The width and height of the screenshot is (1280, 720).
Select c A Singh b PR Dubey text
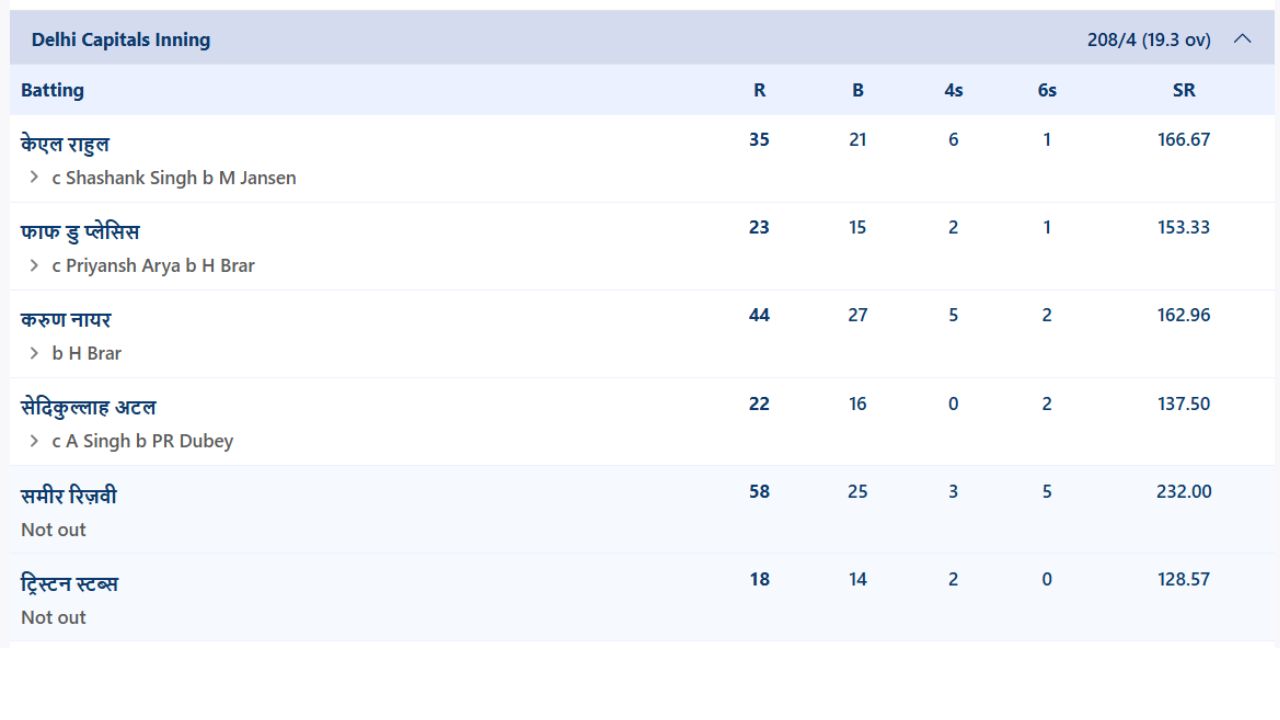pos(143,441)
